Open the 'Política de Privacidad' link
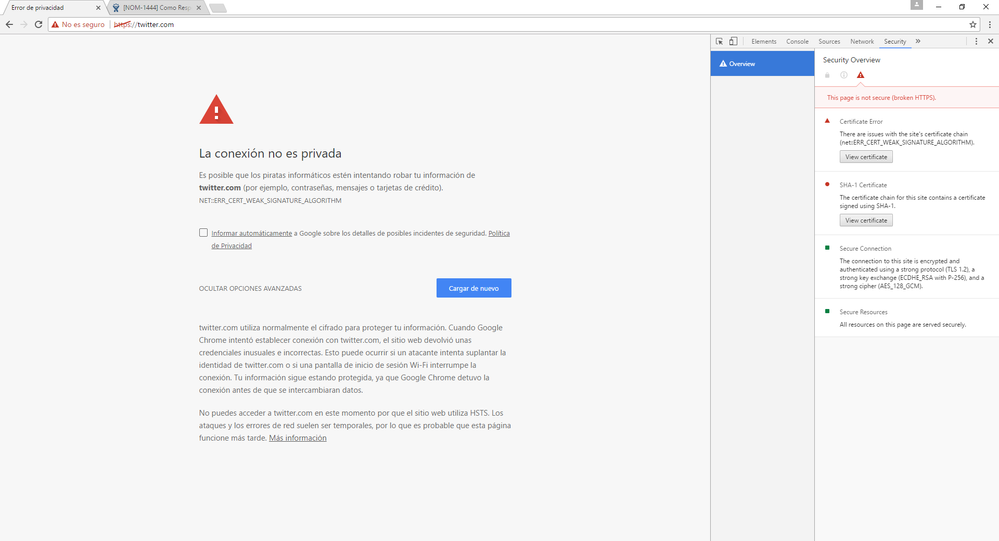The image size is (999, 541). point(499,233)
